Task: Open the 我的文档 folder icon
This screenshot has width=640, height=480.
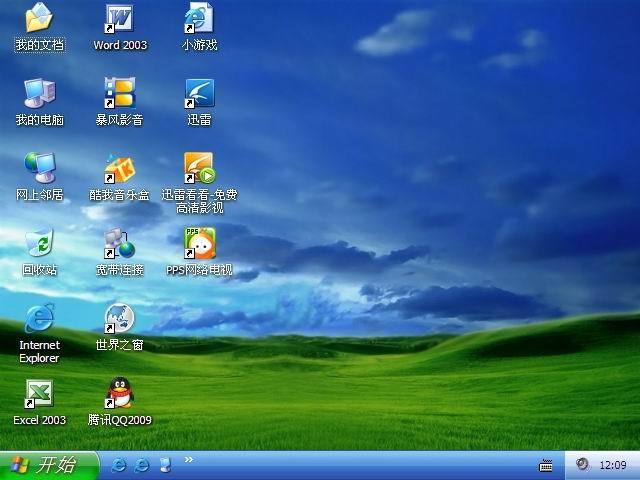Action: [39, 19]
